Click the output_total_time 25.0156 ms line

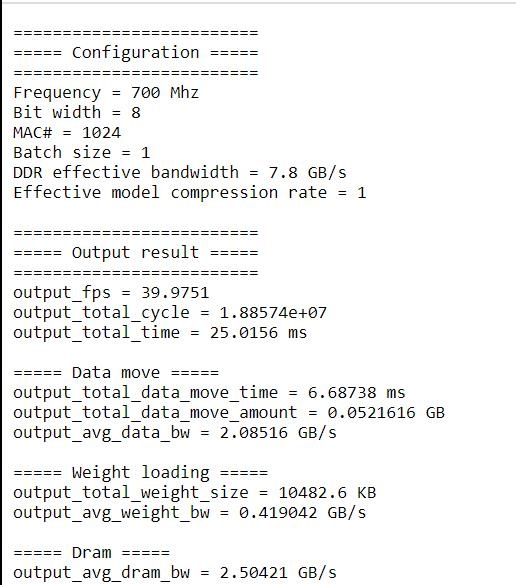click(160, 333)
